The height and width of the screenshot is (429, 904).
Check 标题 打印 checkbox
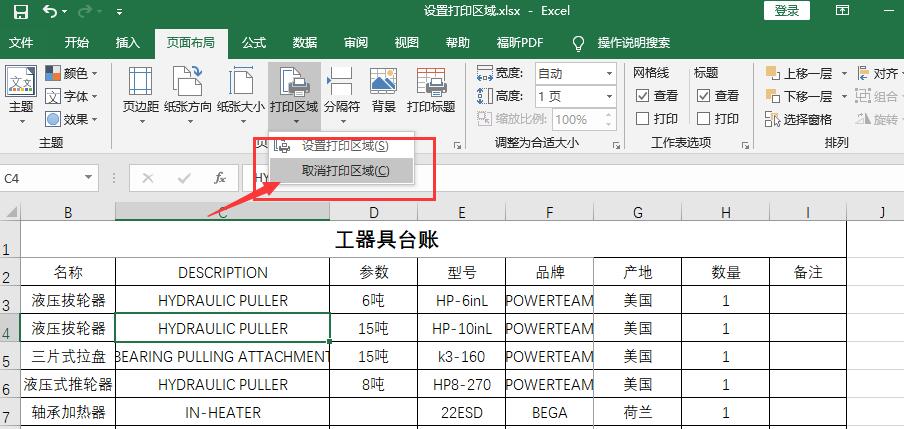pos(703,119)
